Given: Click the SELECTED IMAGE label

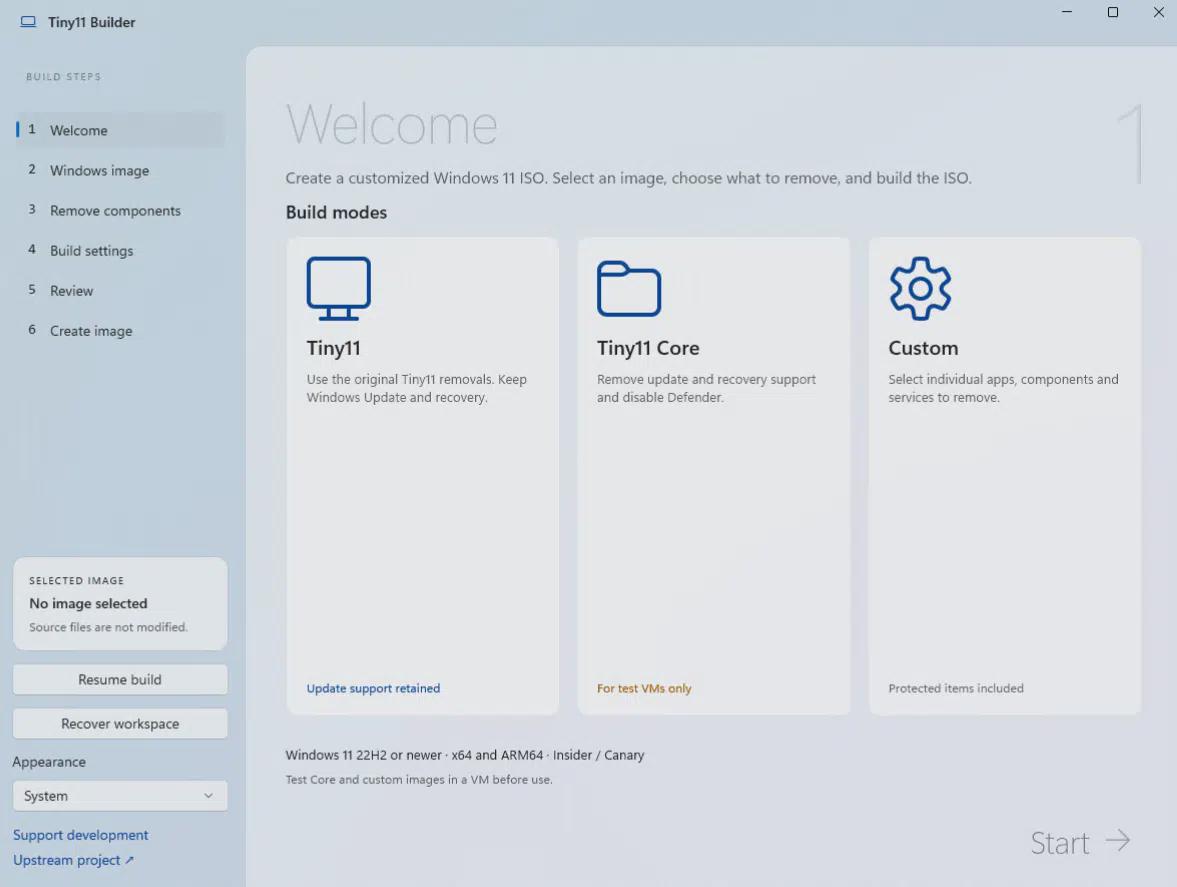Looking at the screenshot, I should [77, 580].
